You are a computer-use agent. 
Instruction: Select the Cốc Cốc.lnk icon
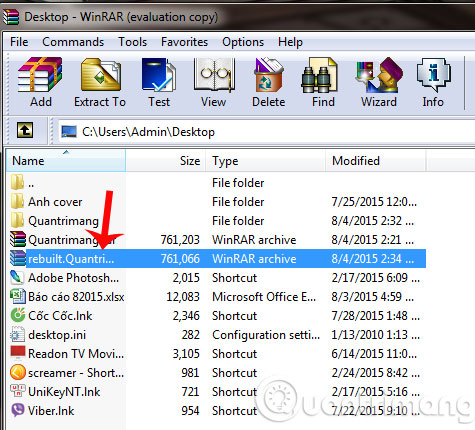coord(18,315)
